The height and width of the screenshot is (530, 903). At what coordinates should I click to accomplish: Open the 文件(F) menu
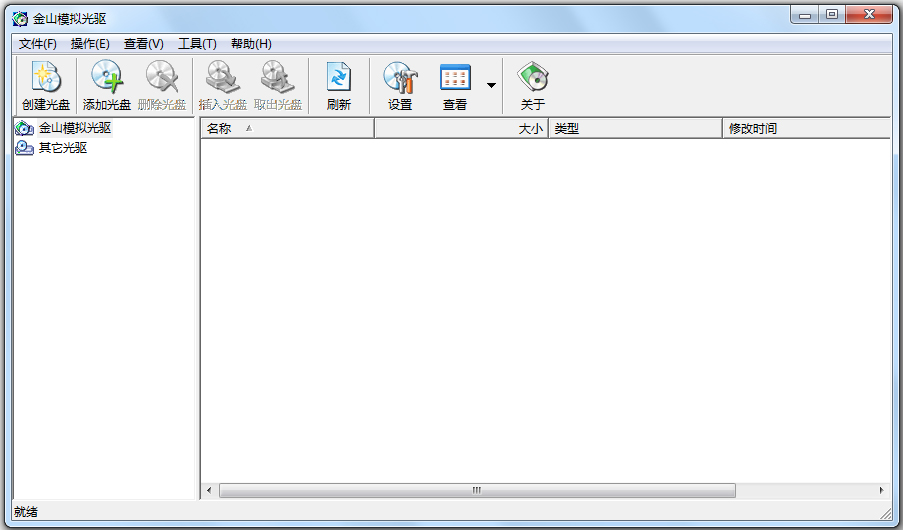(38, 44)
